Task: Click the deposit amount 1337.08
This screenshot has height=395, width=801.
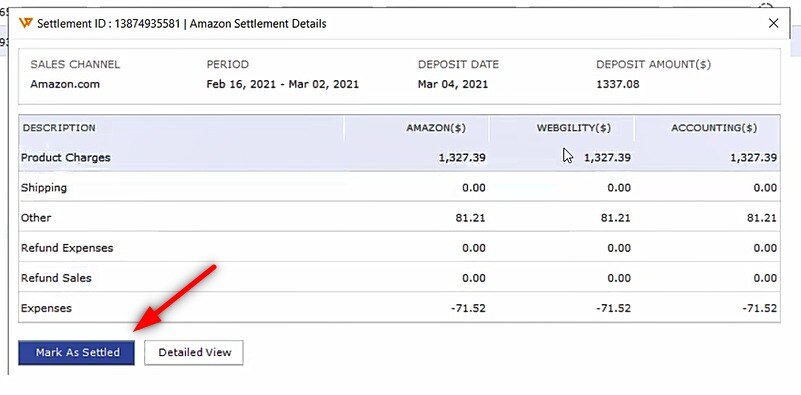Action: click(x=618, y=84)
